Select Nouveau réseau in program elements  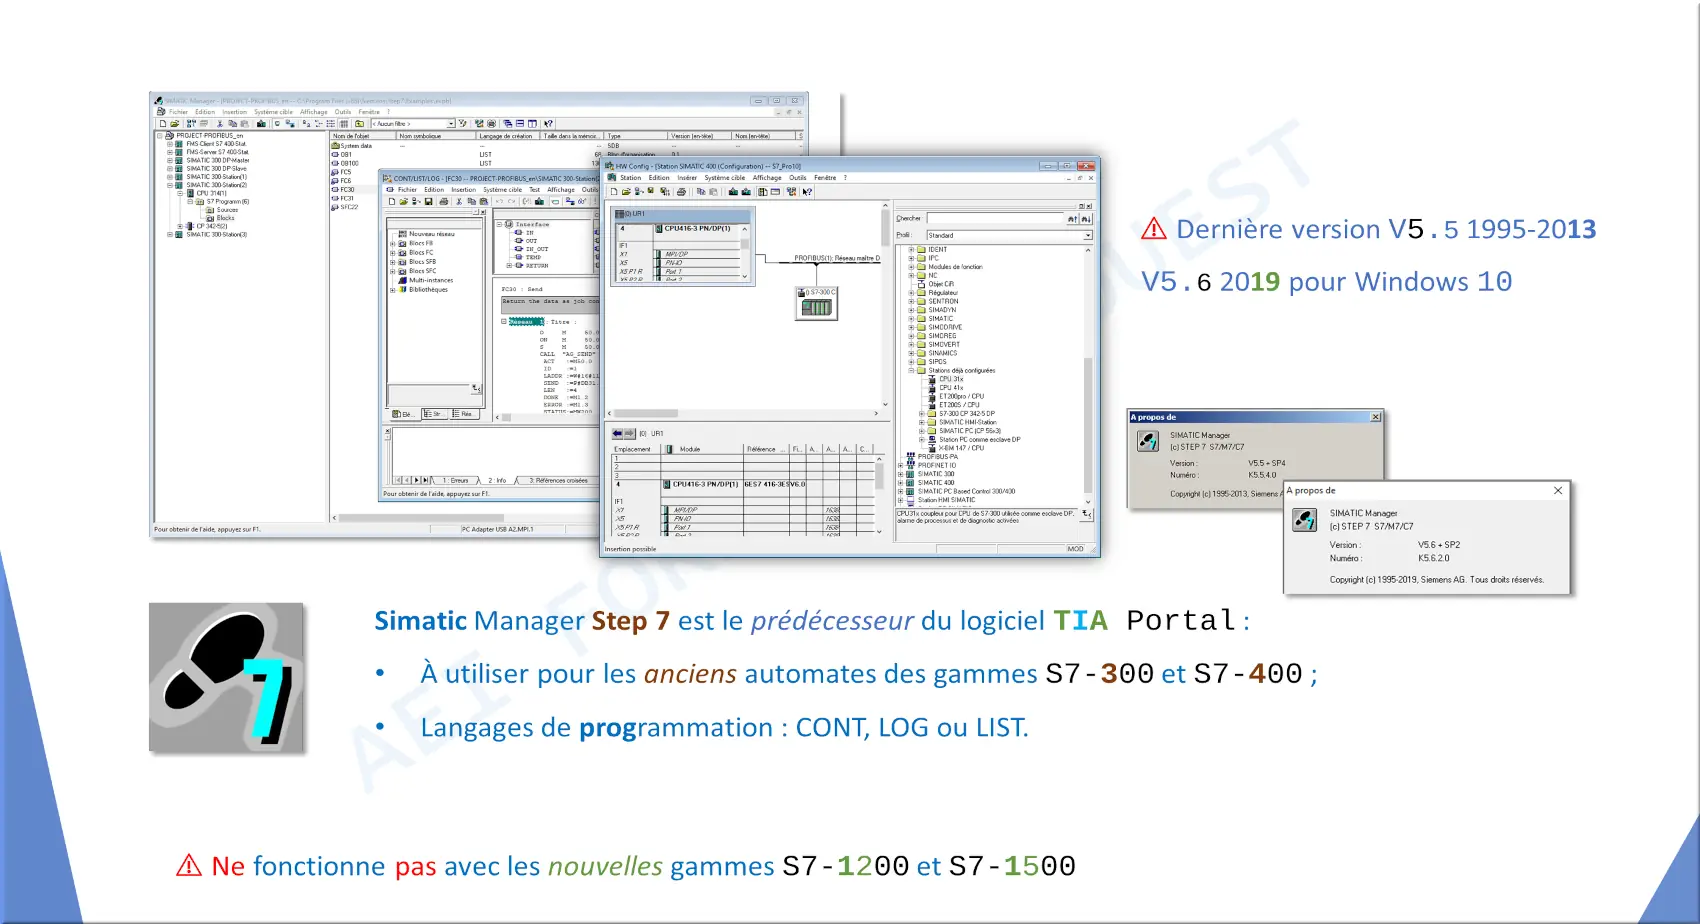click(x=427, y=235)
